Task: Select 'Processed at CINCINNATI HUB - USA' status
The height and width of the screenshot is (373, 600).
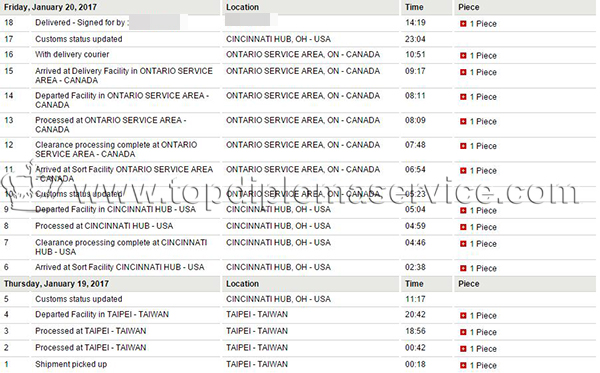Action: click(x=104, y=226)
